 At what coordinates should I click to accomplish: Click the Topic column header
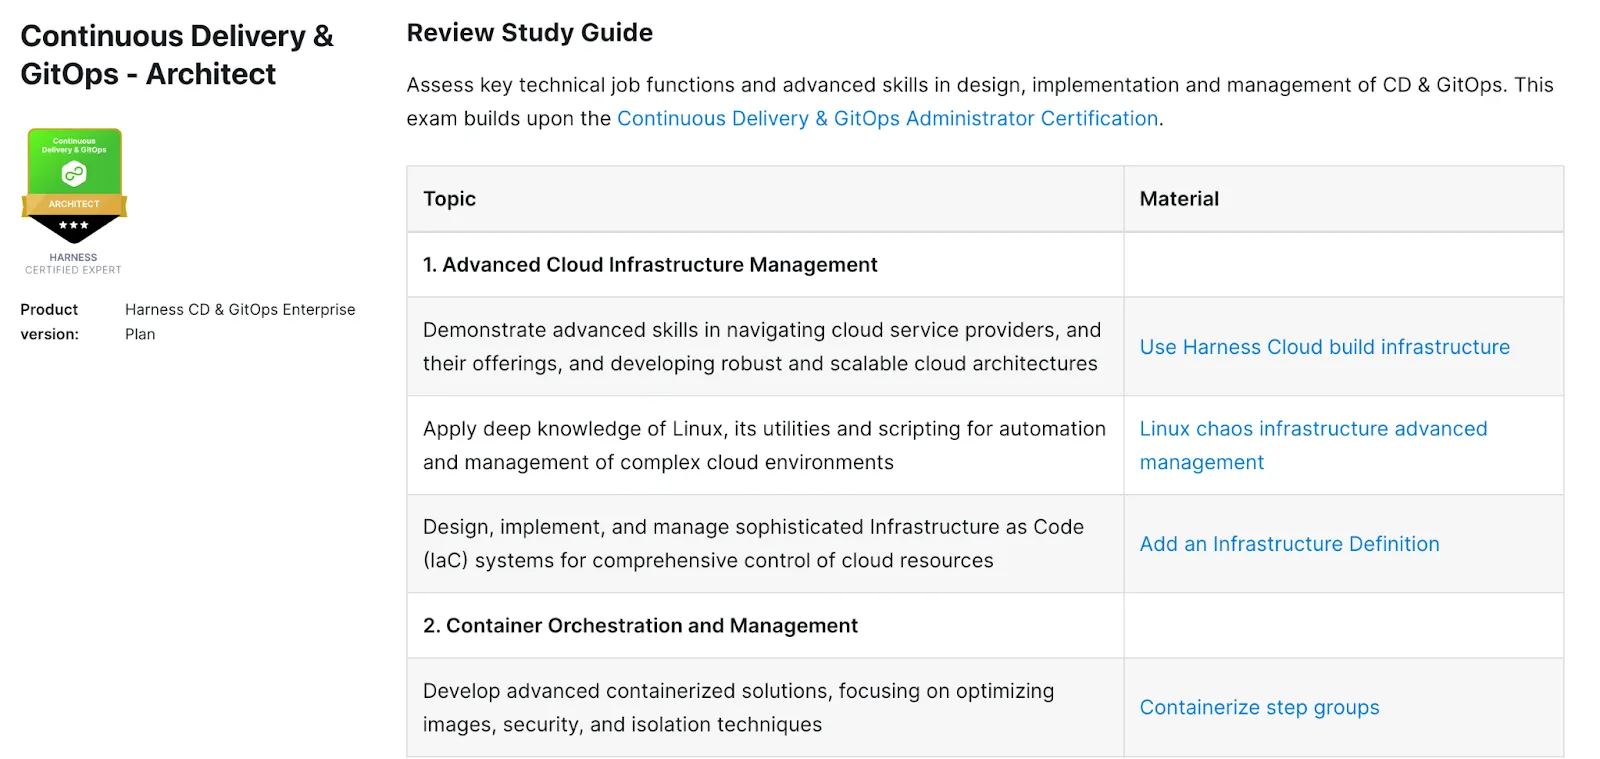point(448,199)
